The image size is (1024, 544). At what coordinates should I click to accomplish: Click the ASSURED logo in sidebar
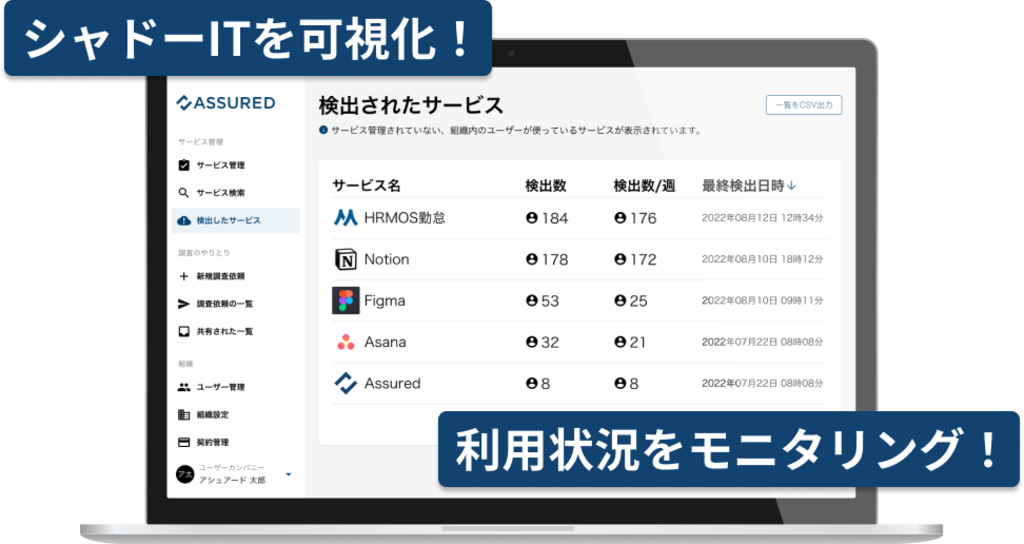tap(226, 103)
